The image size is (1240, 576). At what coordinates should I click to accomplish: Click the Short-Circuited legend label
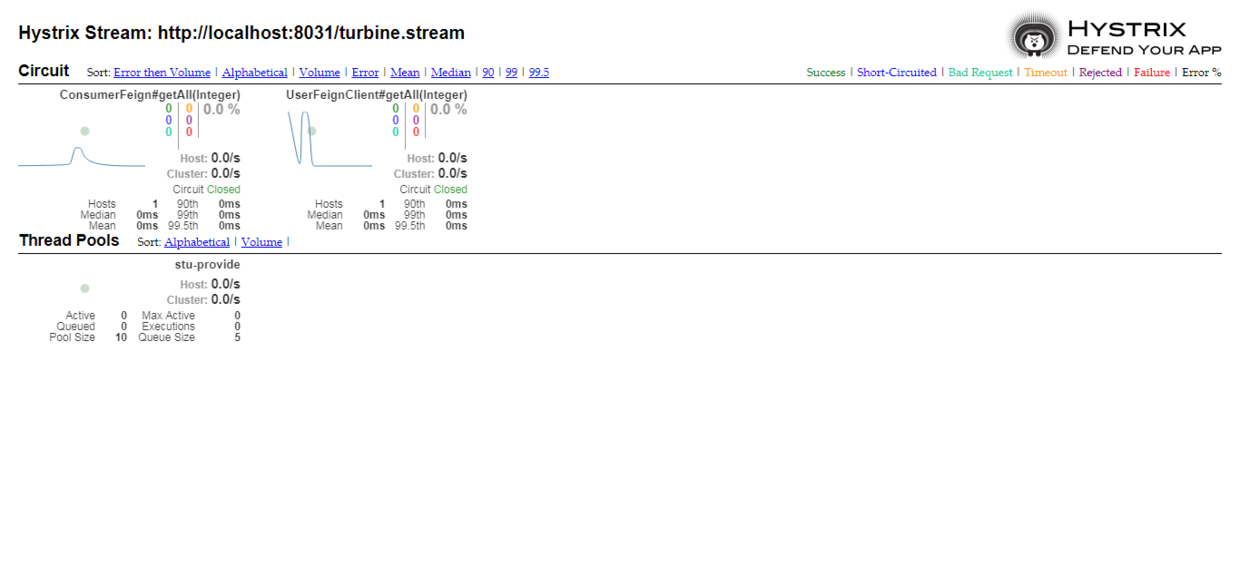(897, 73)
